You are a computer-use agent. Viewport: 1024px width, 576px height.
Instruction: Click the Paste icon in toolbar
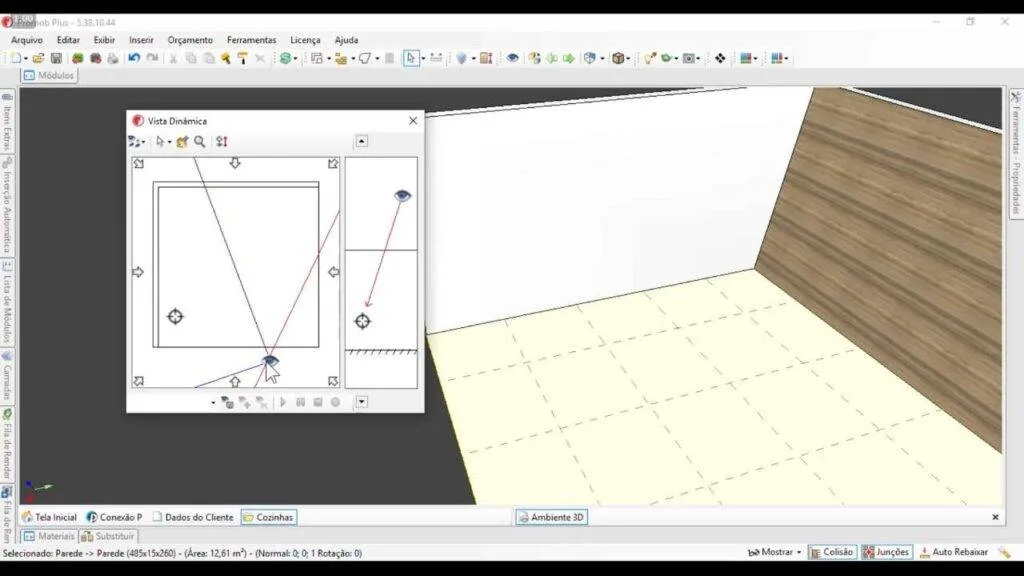(x=208, y=58)
